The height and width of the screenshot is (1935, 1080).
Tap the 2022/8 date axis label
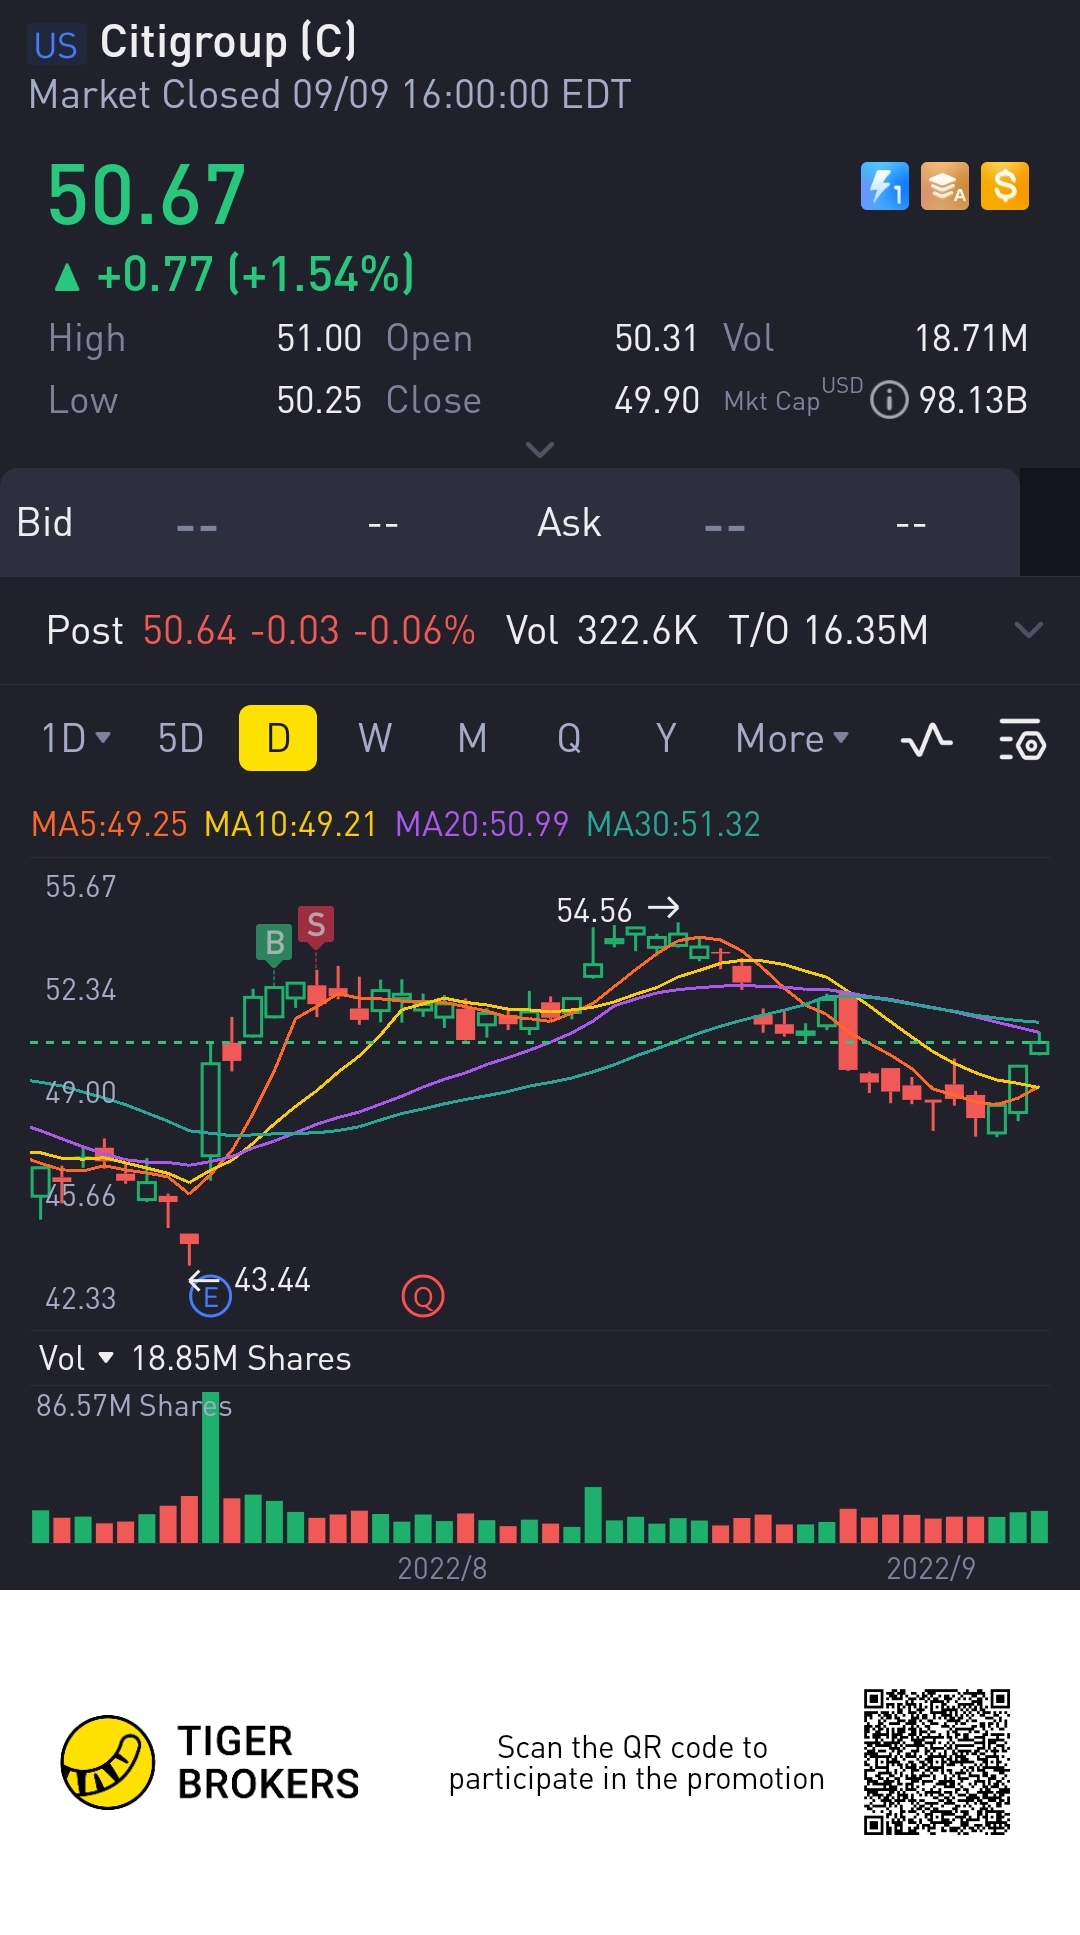(x=442, y=1568)
